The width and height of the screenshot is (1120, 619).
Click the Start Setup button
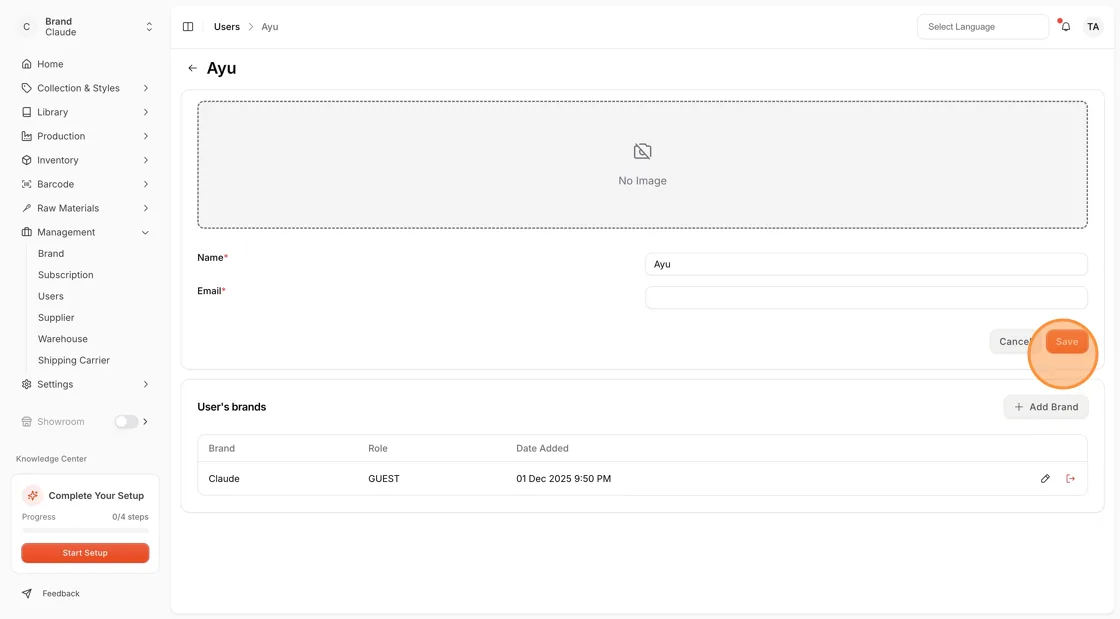click(85, 553)
